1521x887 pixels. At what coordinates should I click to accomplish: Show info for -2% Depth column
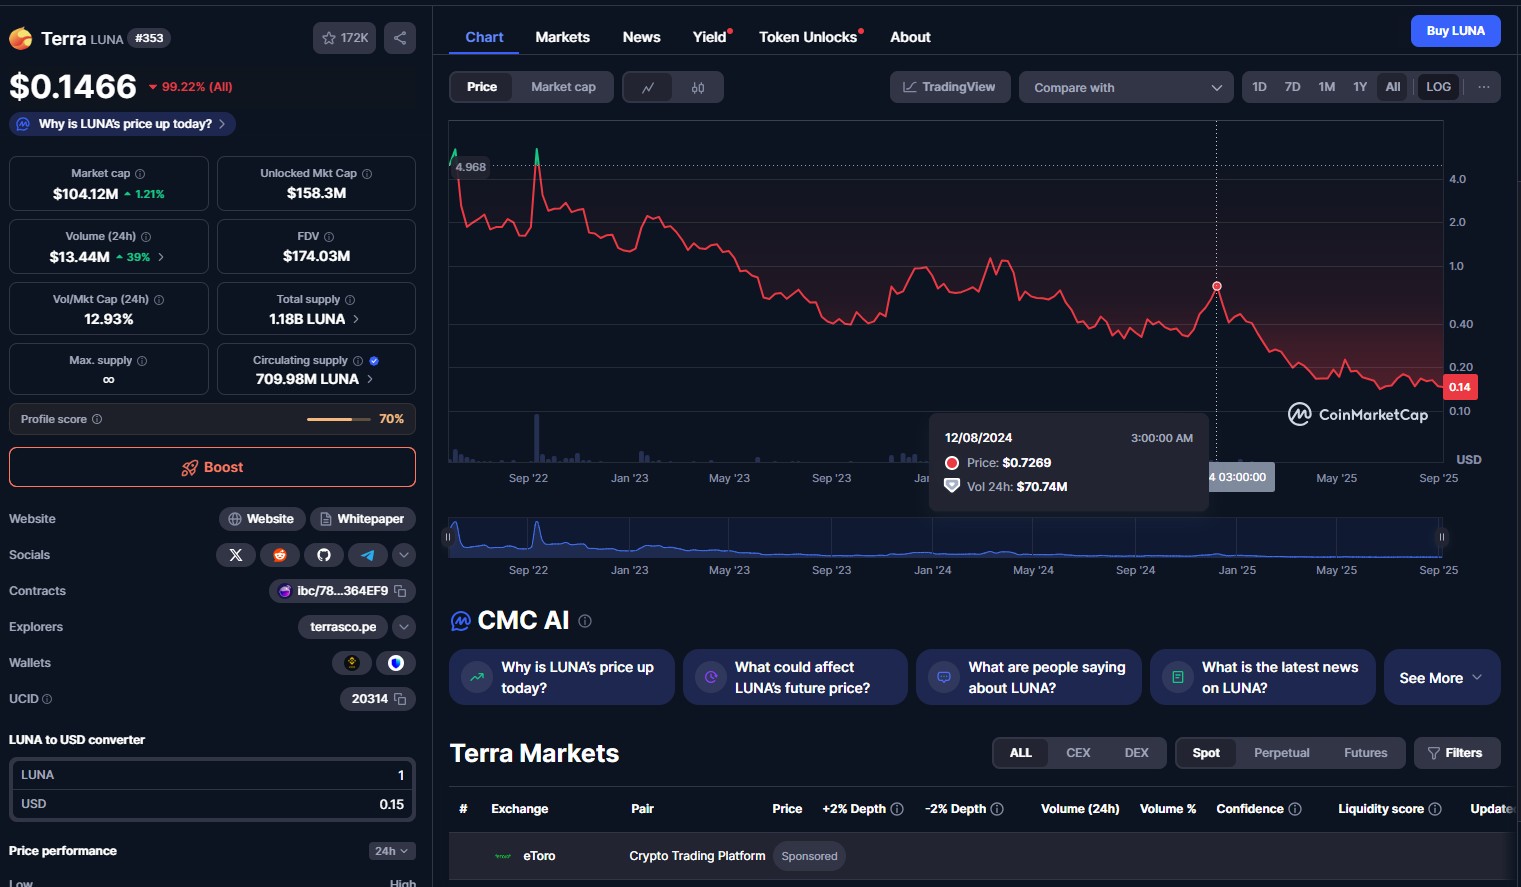(x=997, y=809)
